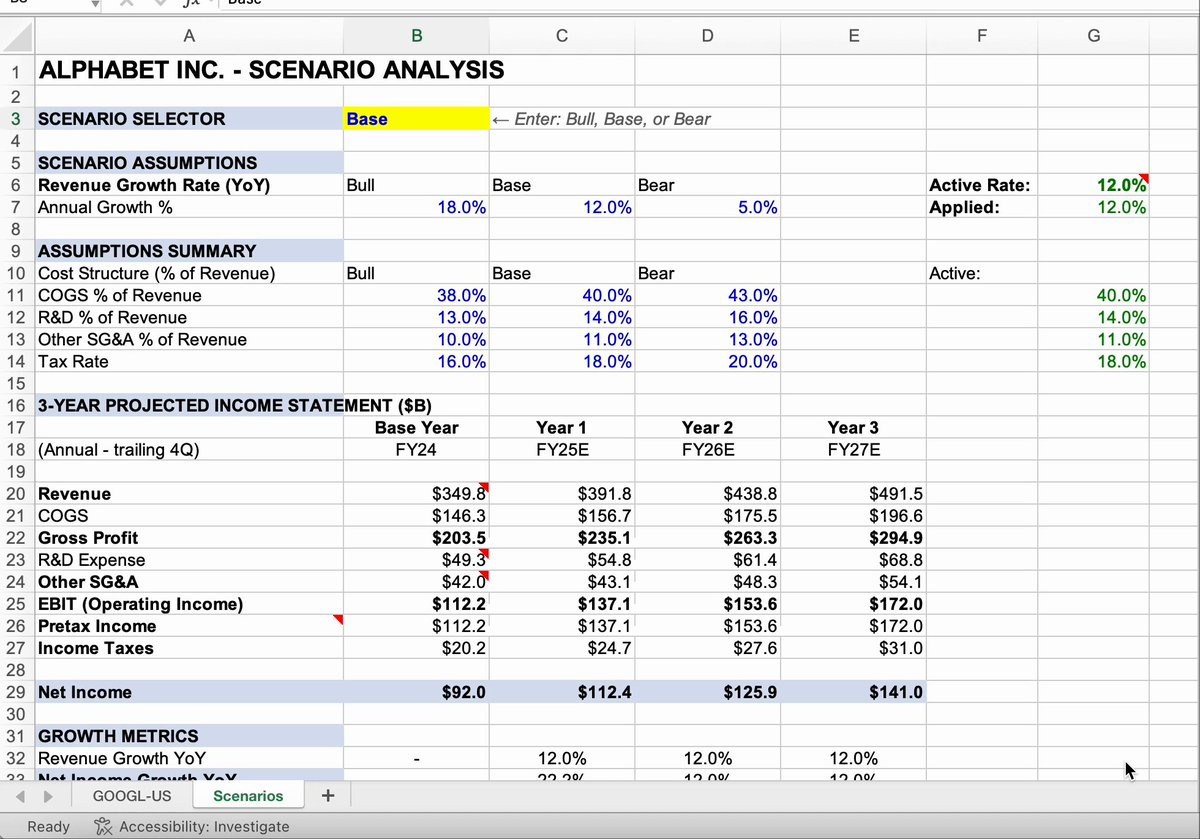Viewport: 1200px width, 839px height.
Task: Select the Bull R&D 13.0% cell
Action: 416,317
